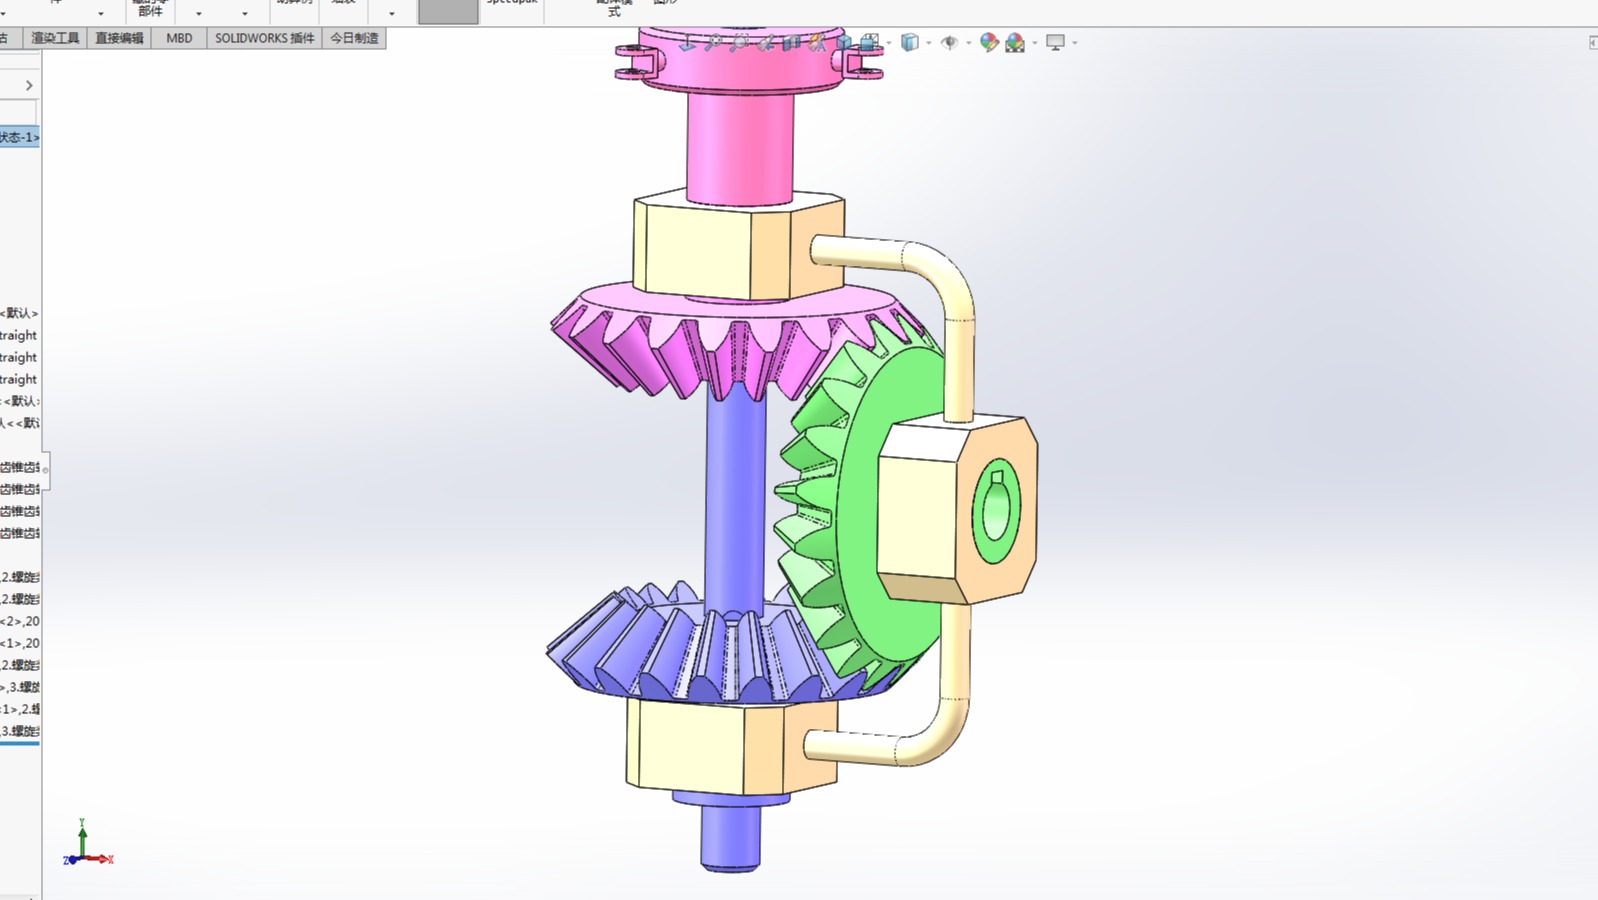Open the MBD tab

[179, 38]
